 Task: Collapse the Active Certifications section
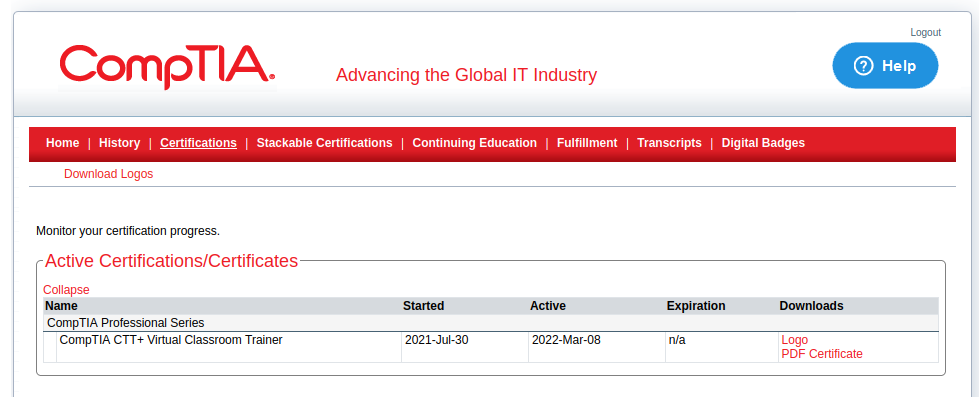tap(66, 290)
